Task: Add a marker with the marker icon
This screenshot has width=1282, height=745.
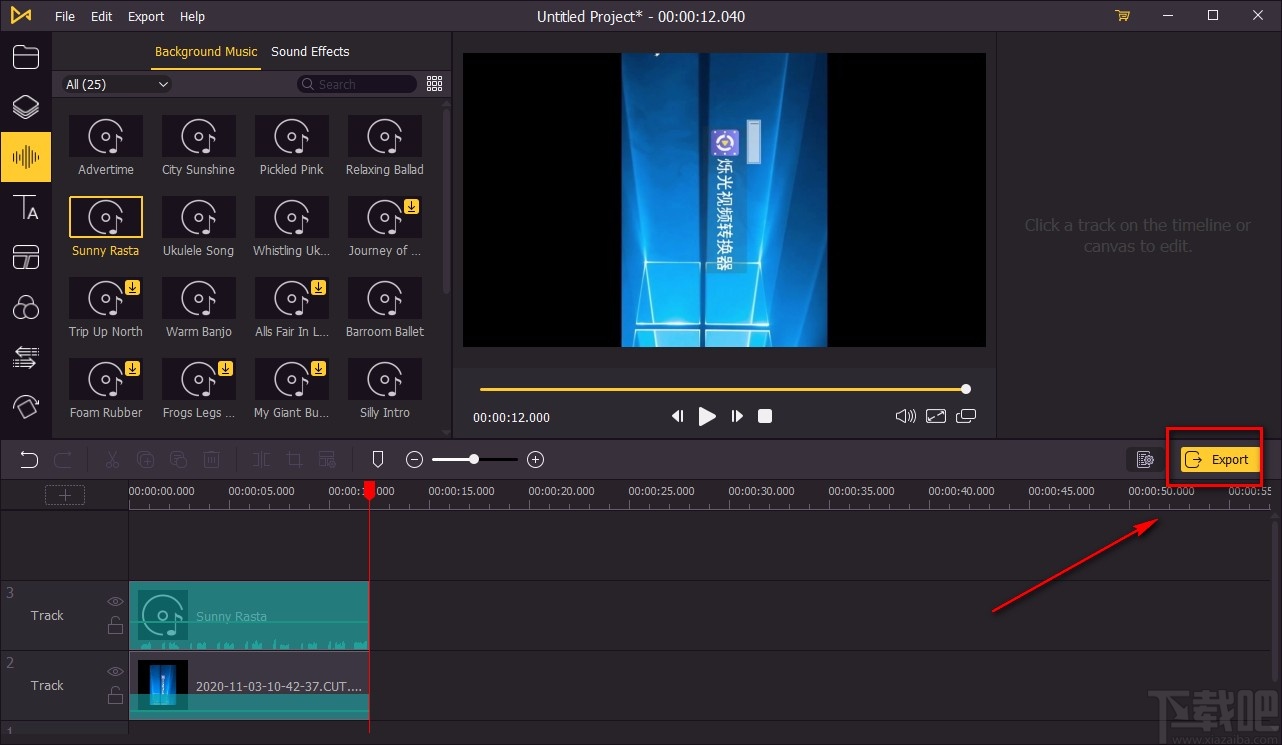Action: pyautogui.click(x=378, y=460)
